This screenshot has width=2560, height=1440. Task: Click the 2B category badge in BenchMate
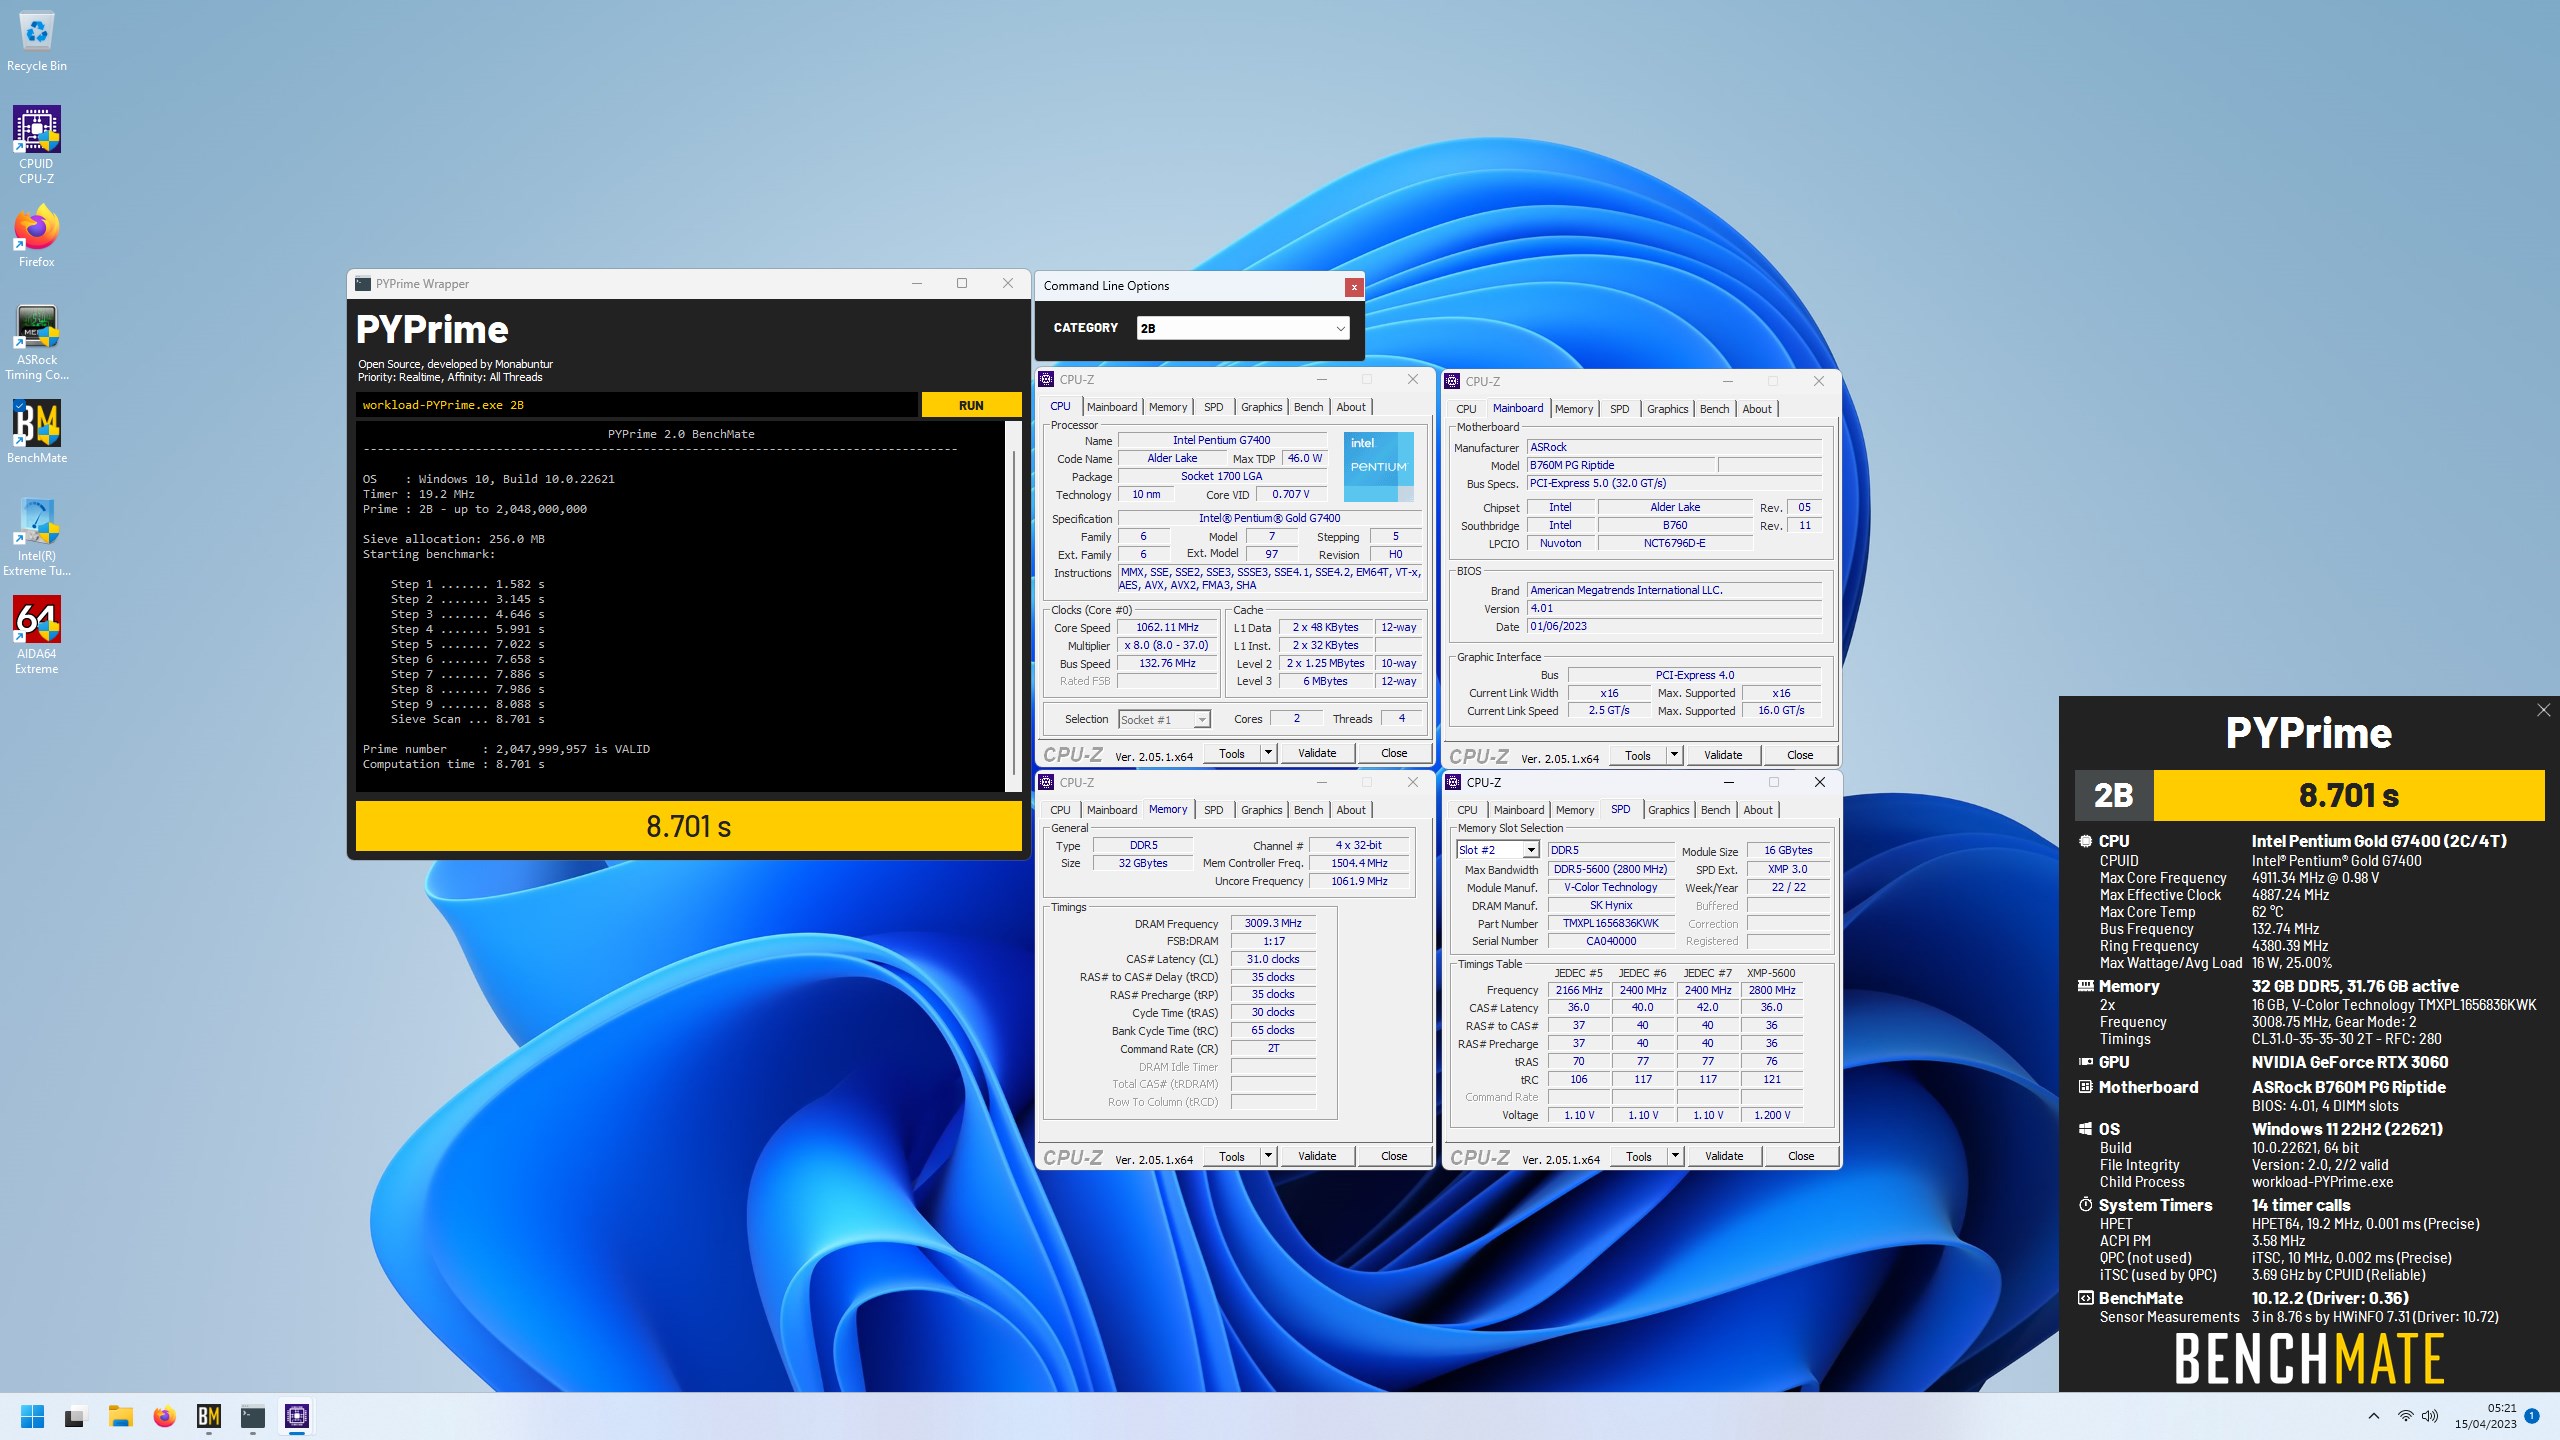[x=2114, y=796]
